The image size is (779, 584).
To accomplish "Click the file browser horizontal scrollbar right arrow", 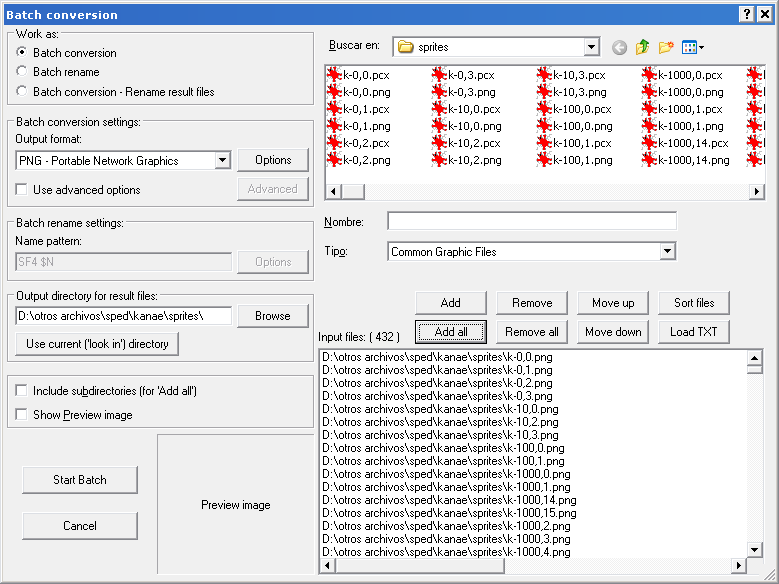I will [756, 190].
